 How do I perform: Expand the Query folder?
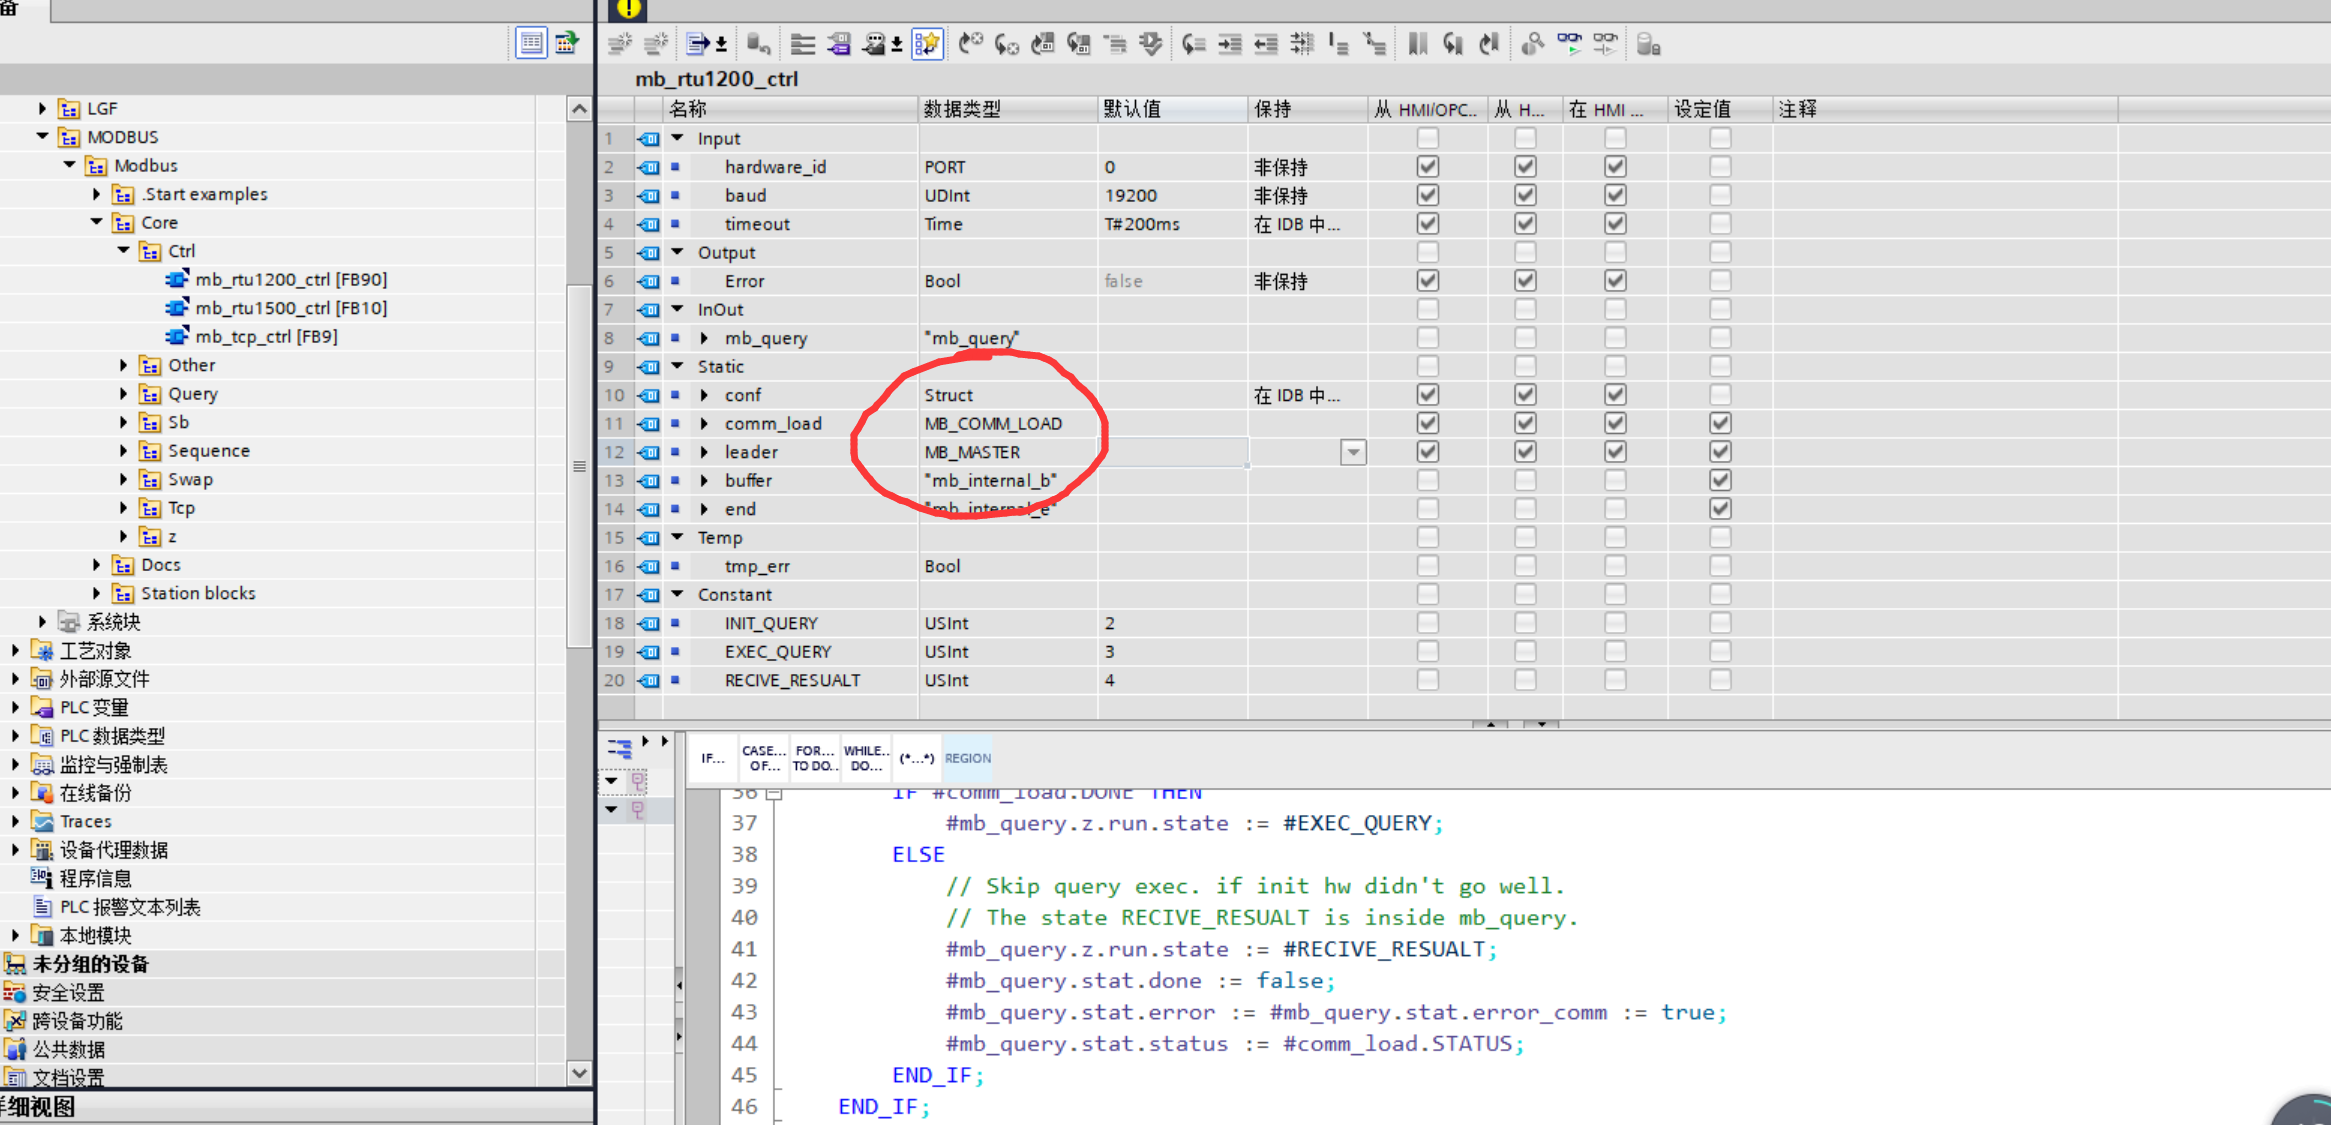pyautogui.click(x=124, y=394)
